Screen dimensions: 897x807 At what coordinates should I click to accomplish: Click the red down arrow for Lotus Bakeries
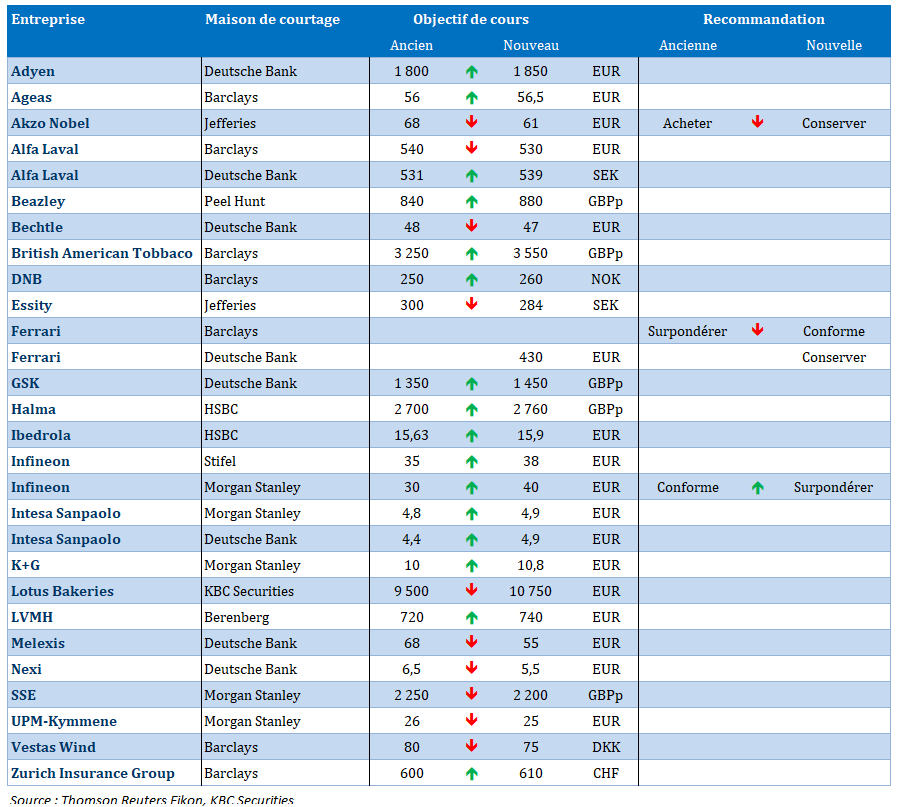[471, 590]
